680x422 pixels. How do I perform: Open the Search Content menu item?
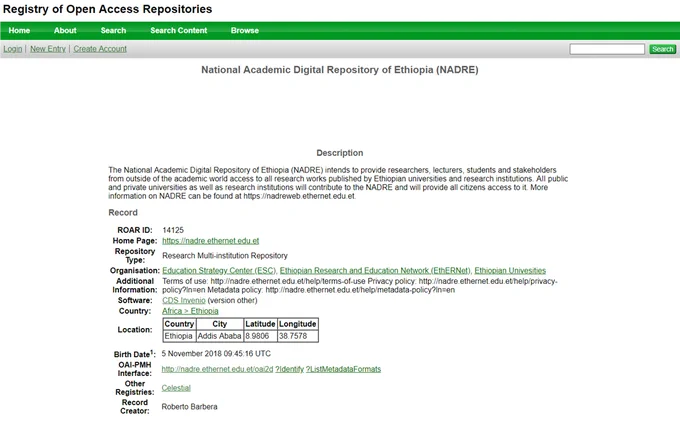[179, 30]
